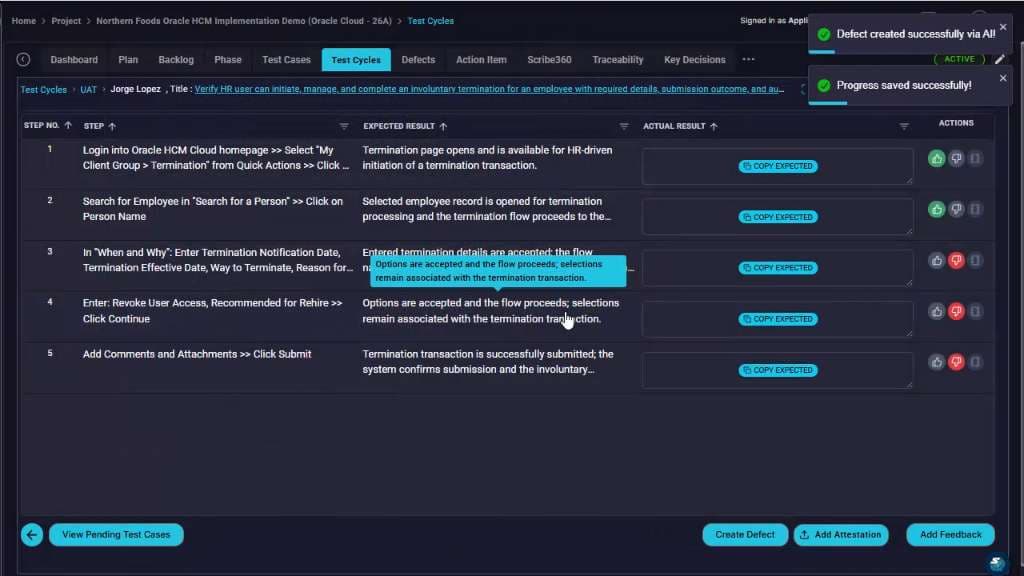The height and width of the screenshot is (576, 1024).
Task: Click the Test Cycles link in the sub-breadcrumb
Action: (43, 89)
